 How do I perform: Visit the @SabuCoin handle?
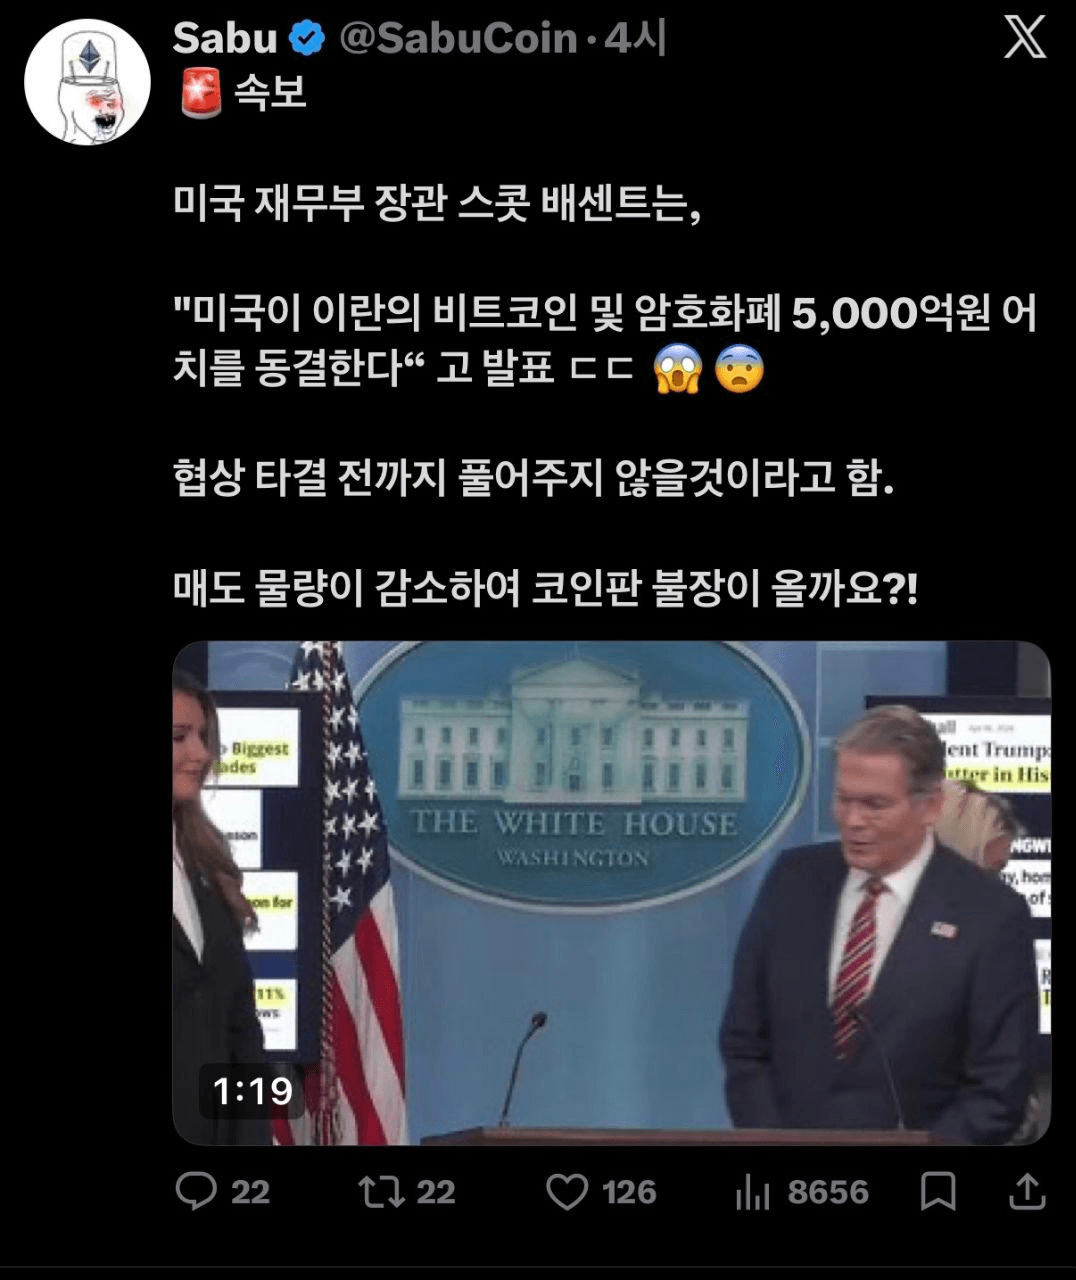tap(459, 39)
